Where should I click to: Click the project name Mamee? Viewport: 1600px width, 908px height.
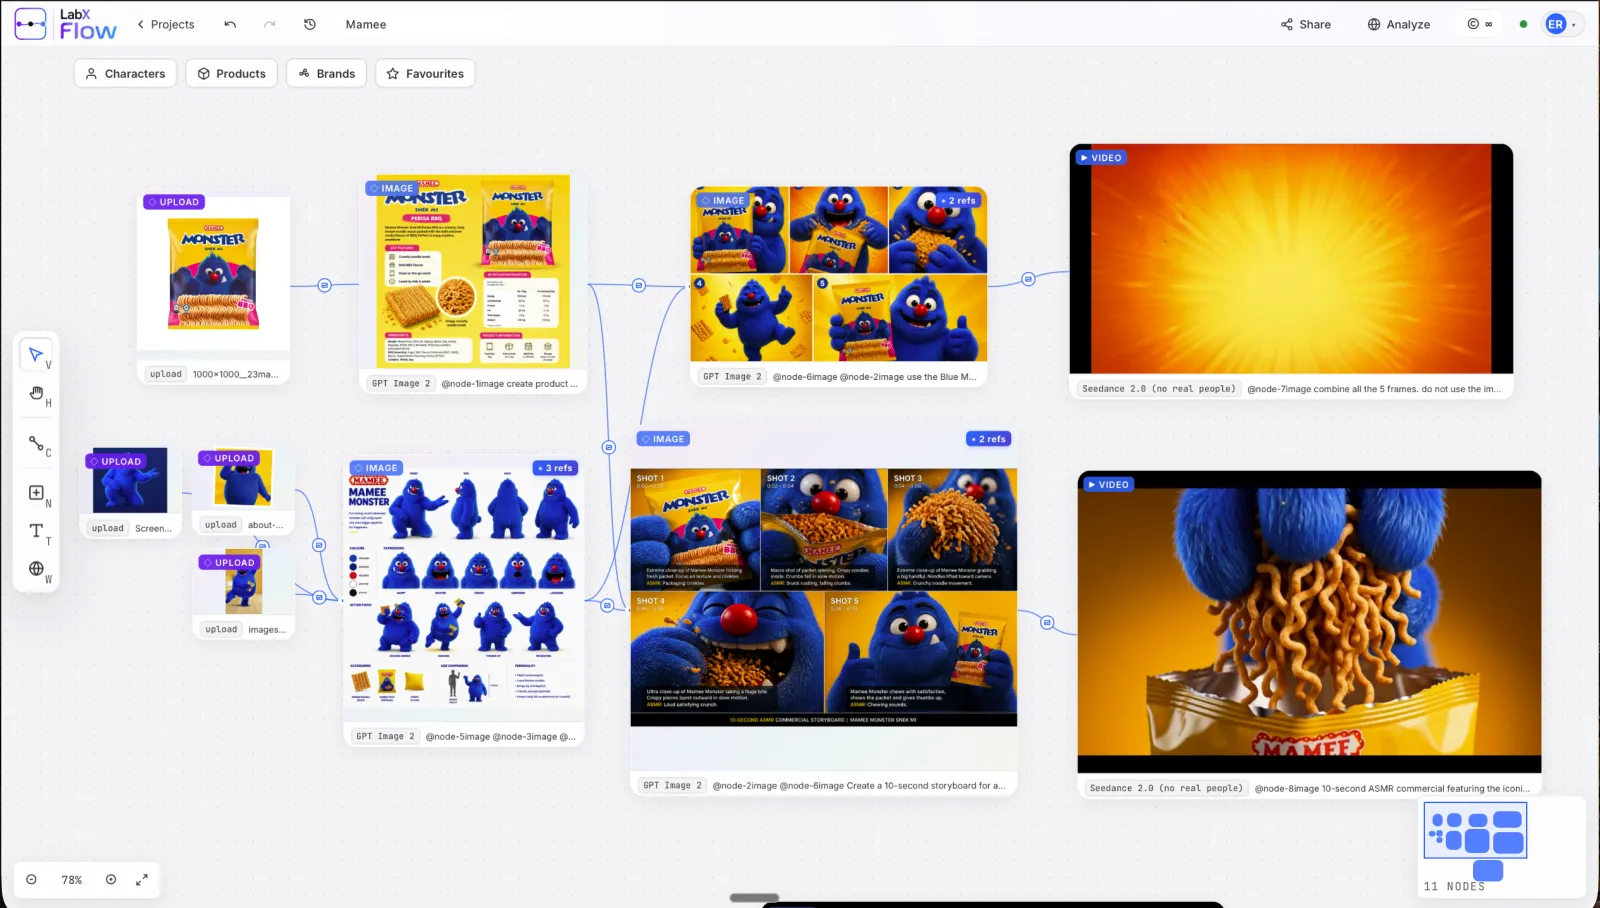366,24
